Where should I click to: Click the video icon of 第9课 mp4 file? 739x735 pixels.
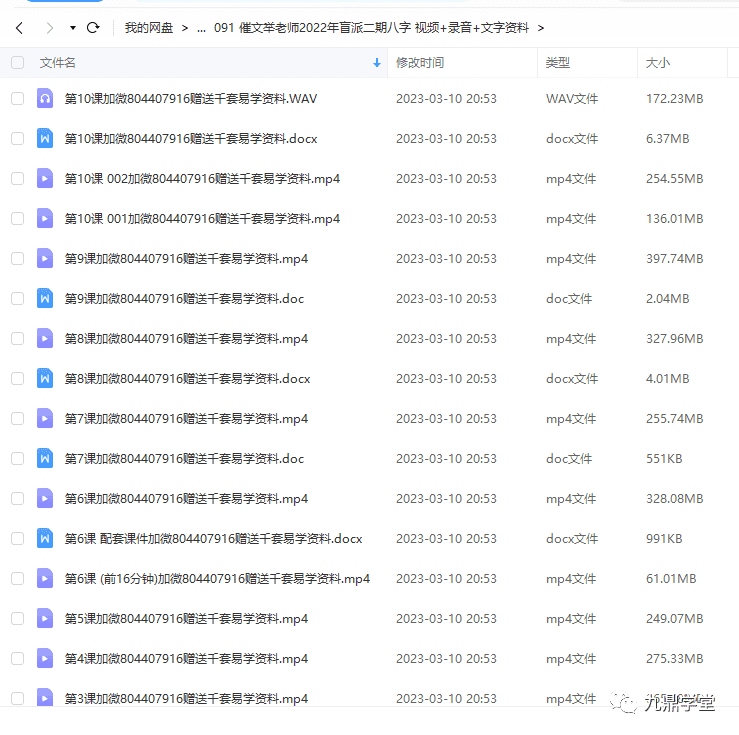45,259
